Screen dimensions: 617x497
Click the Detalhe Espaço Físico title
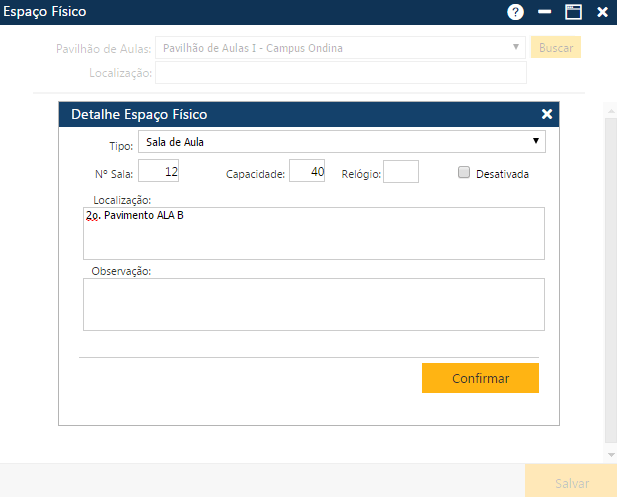click(x=139, y=114)
